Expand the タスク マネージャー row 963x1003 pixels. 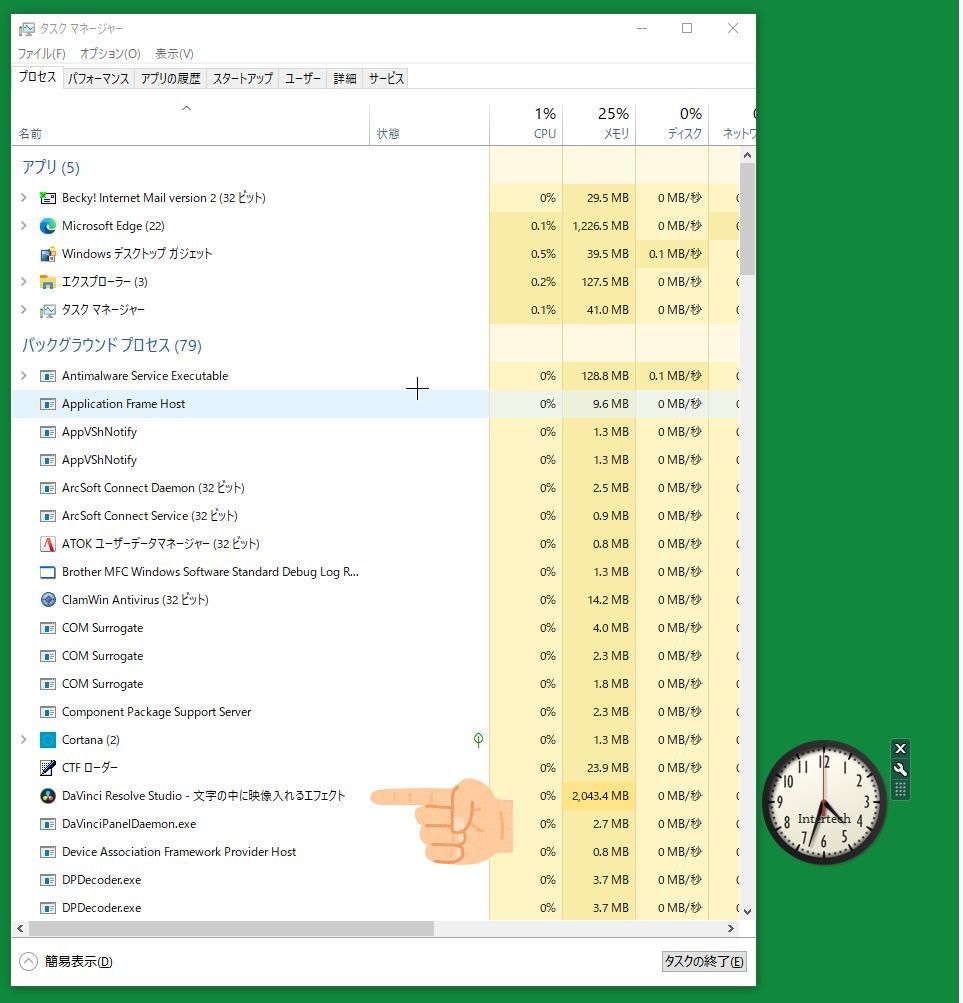24,310
